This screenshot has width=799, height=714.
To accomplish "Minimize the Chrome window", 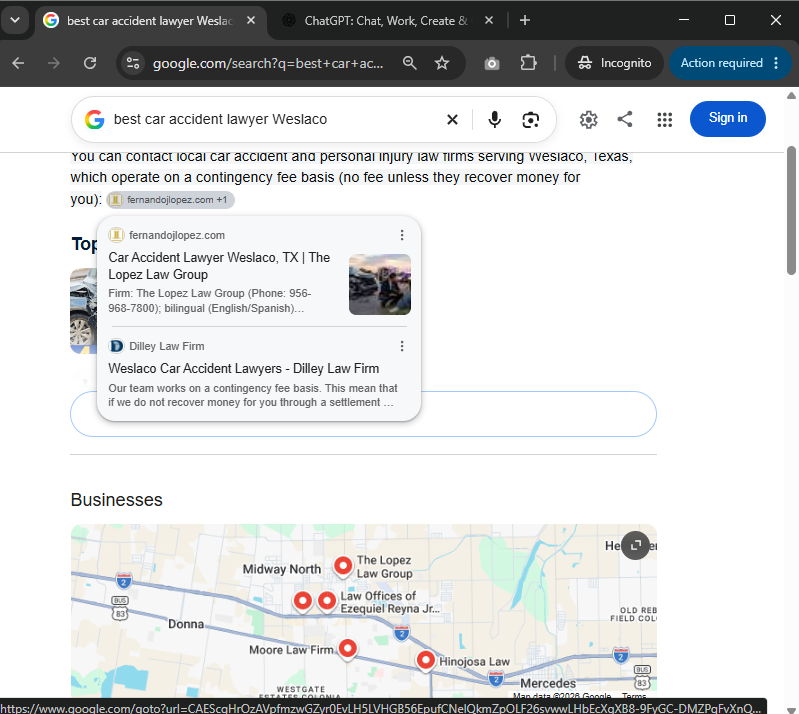I will [684, 20].
